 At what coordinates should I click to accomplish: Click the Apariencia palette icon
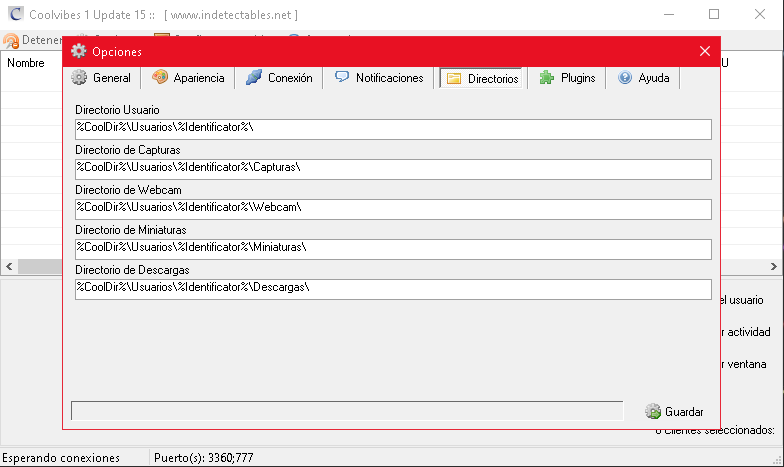point(160,78)
